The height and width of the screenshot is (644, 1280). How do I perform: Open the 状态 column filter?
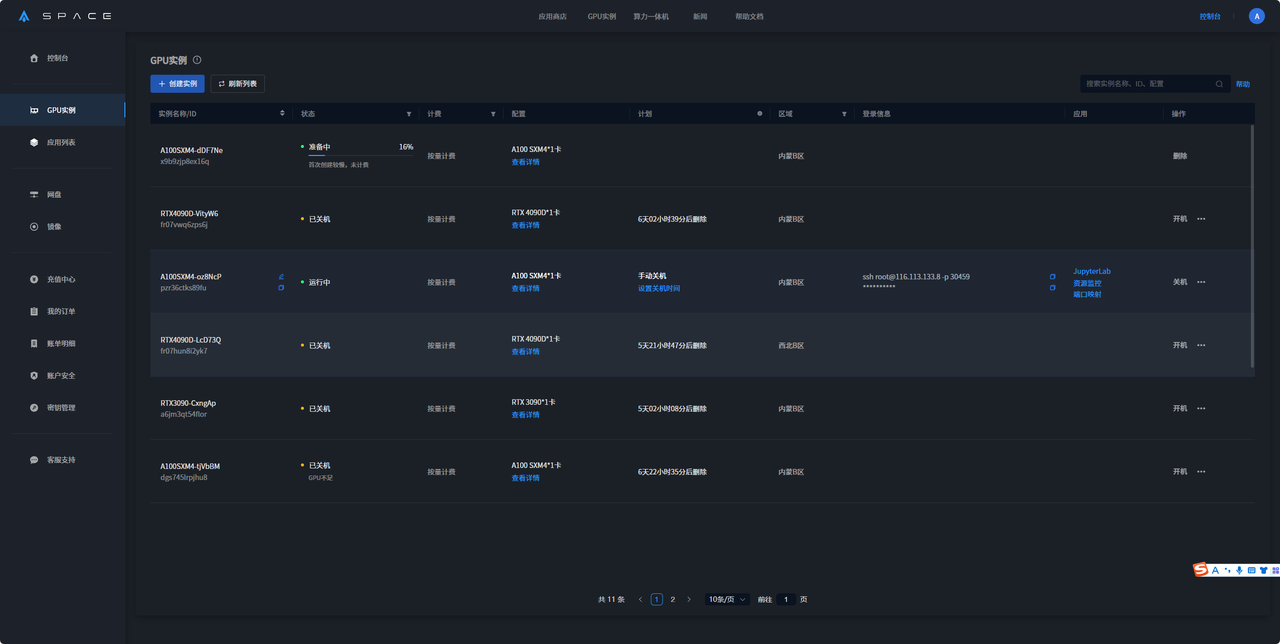409,113
